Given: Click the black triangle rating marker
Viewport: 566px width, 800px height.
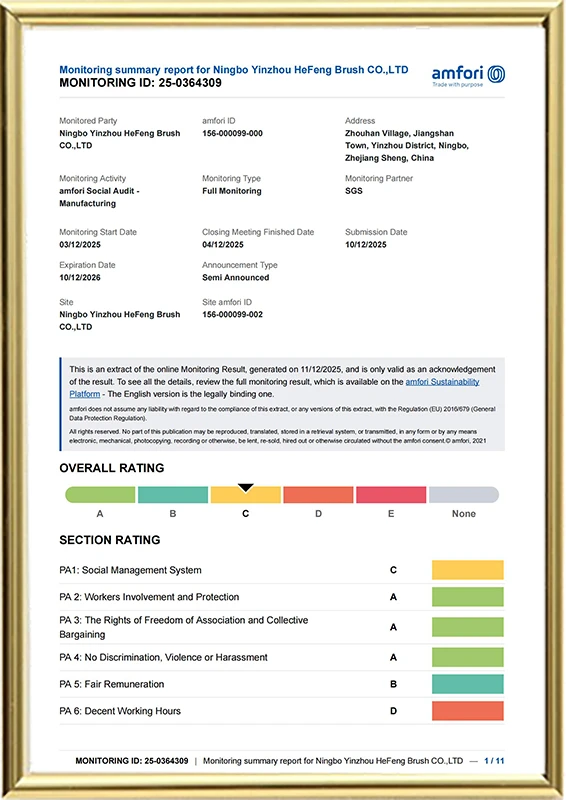Looking at the screenshot, I should 245,488.
